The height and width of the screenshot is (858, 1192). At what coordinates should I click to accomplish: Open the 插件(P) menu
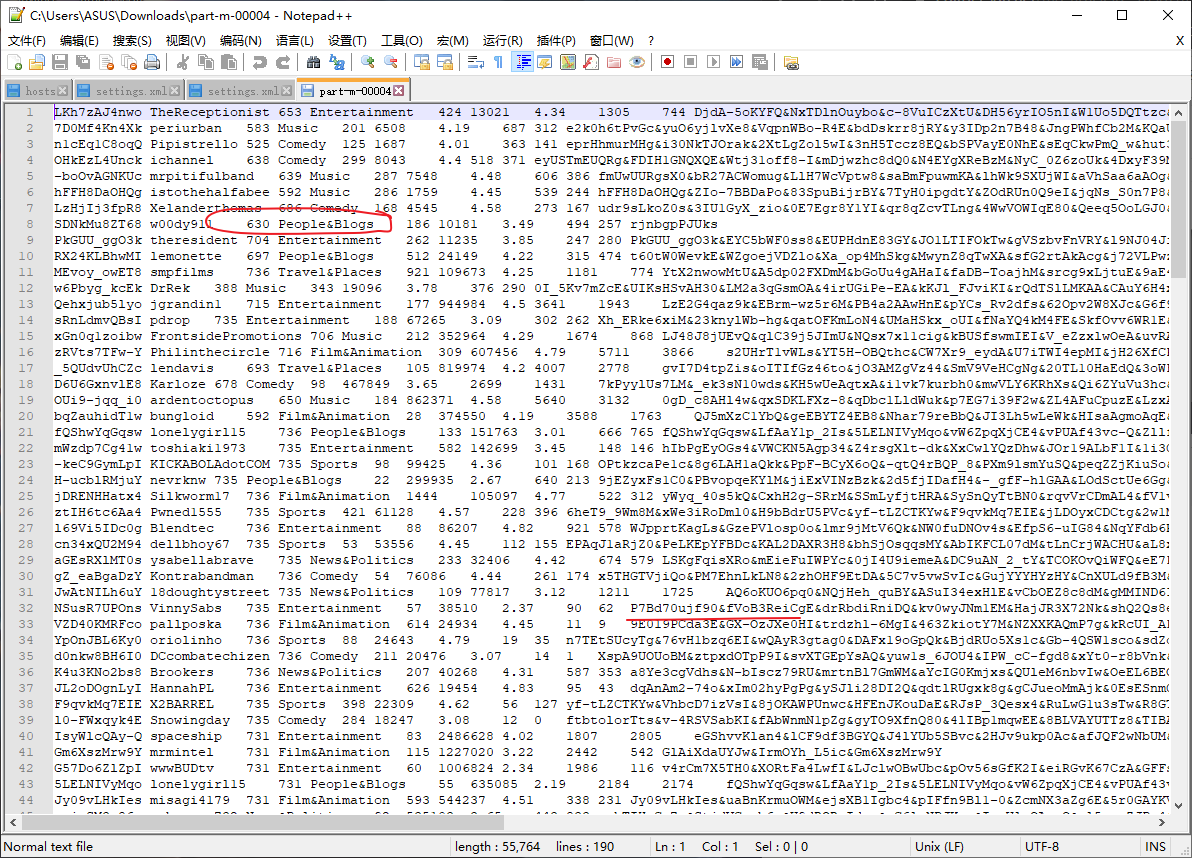tap(556, 40)
